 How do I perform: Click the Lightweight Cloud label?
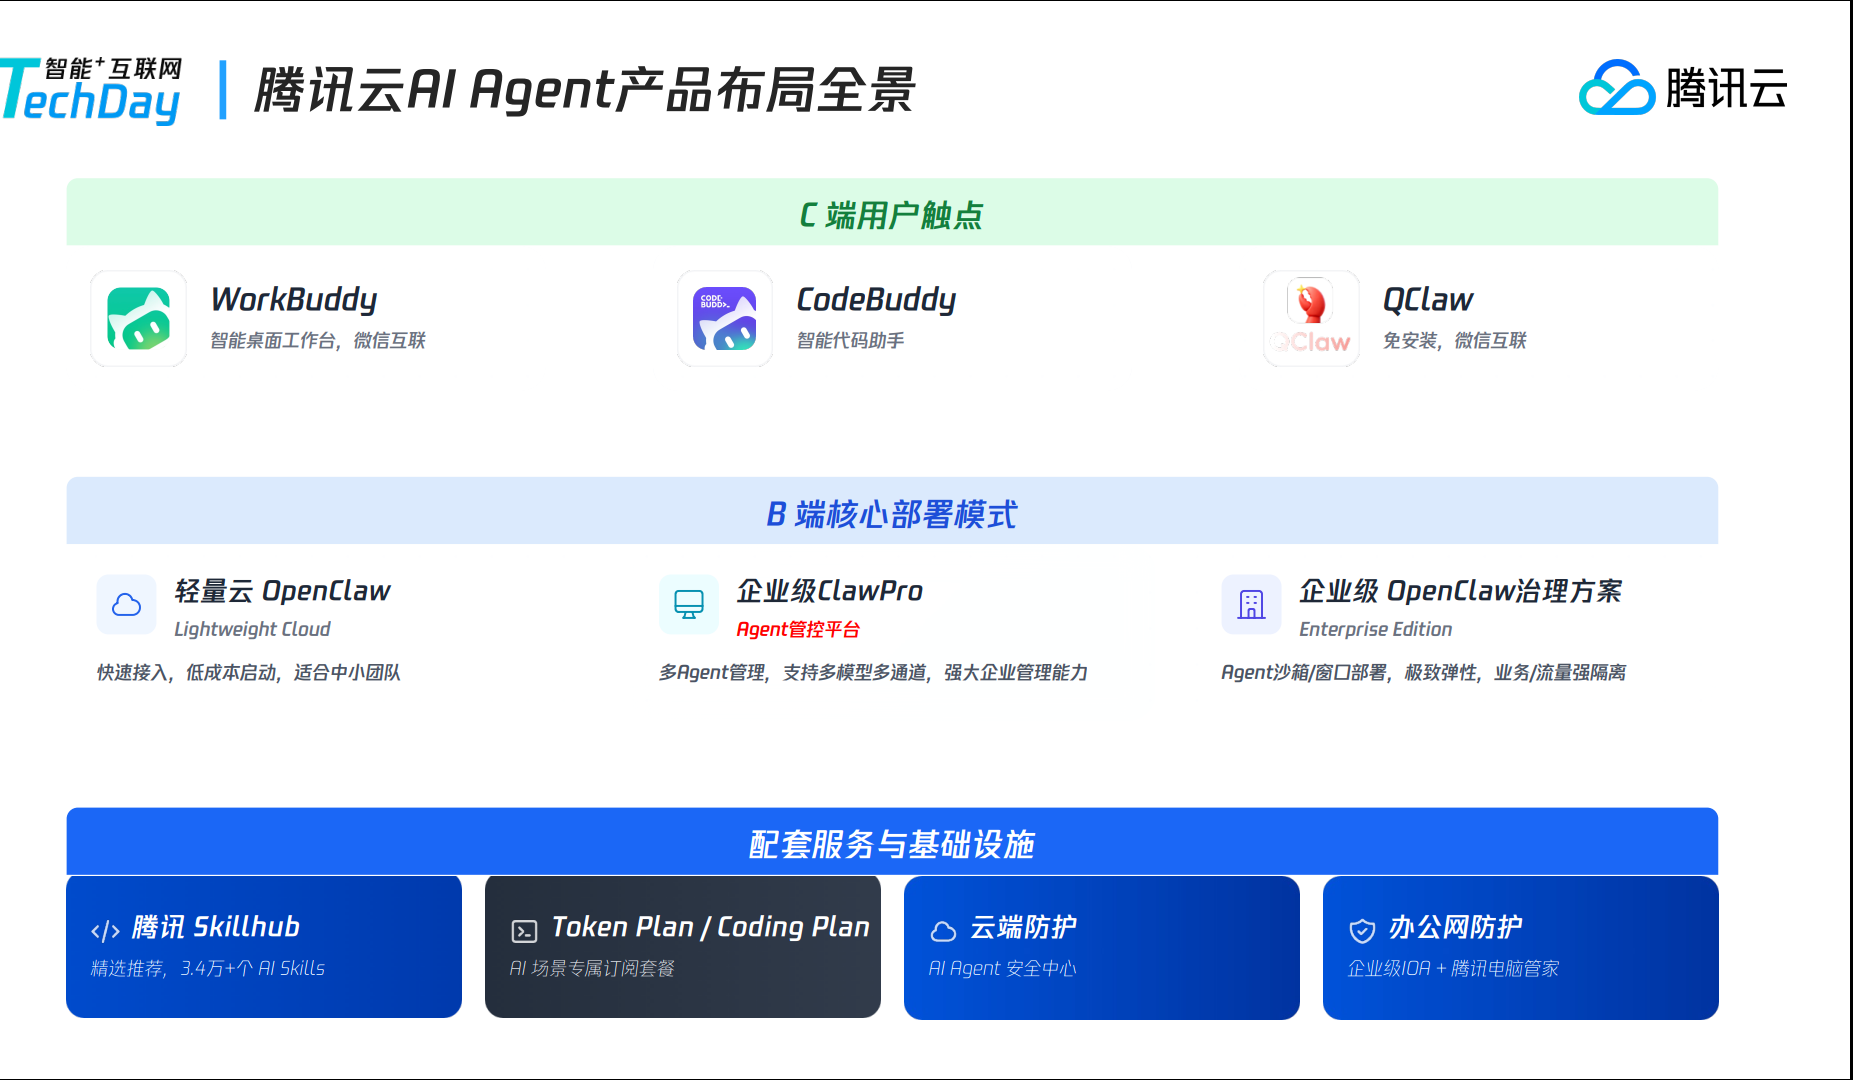(x=252, y=630)
